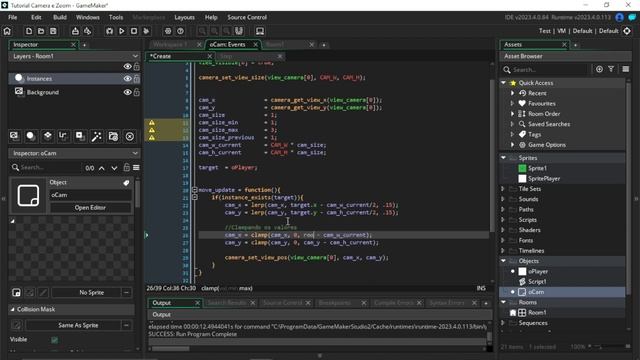Create a new project from the toolbar
This screenshot has width=640, height=360.
29,31
